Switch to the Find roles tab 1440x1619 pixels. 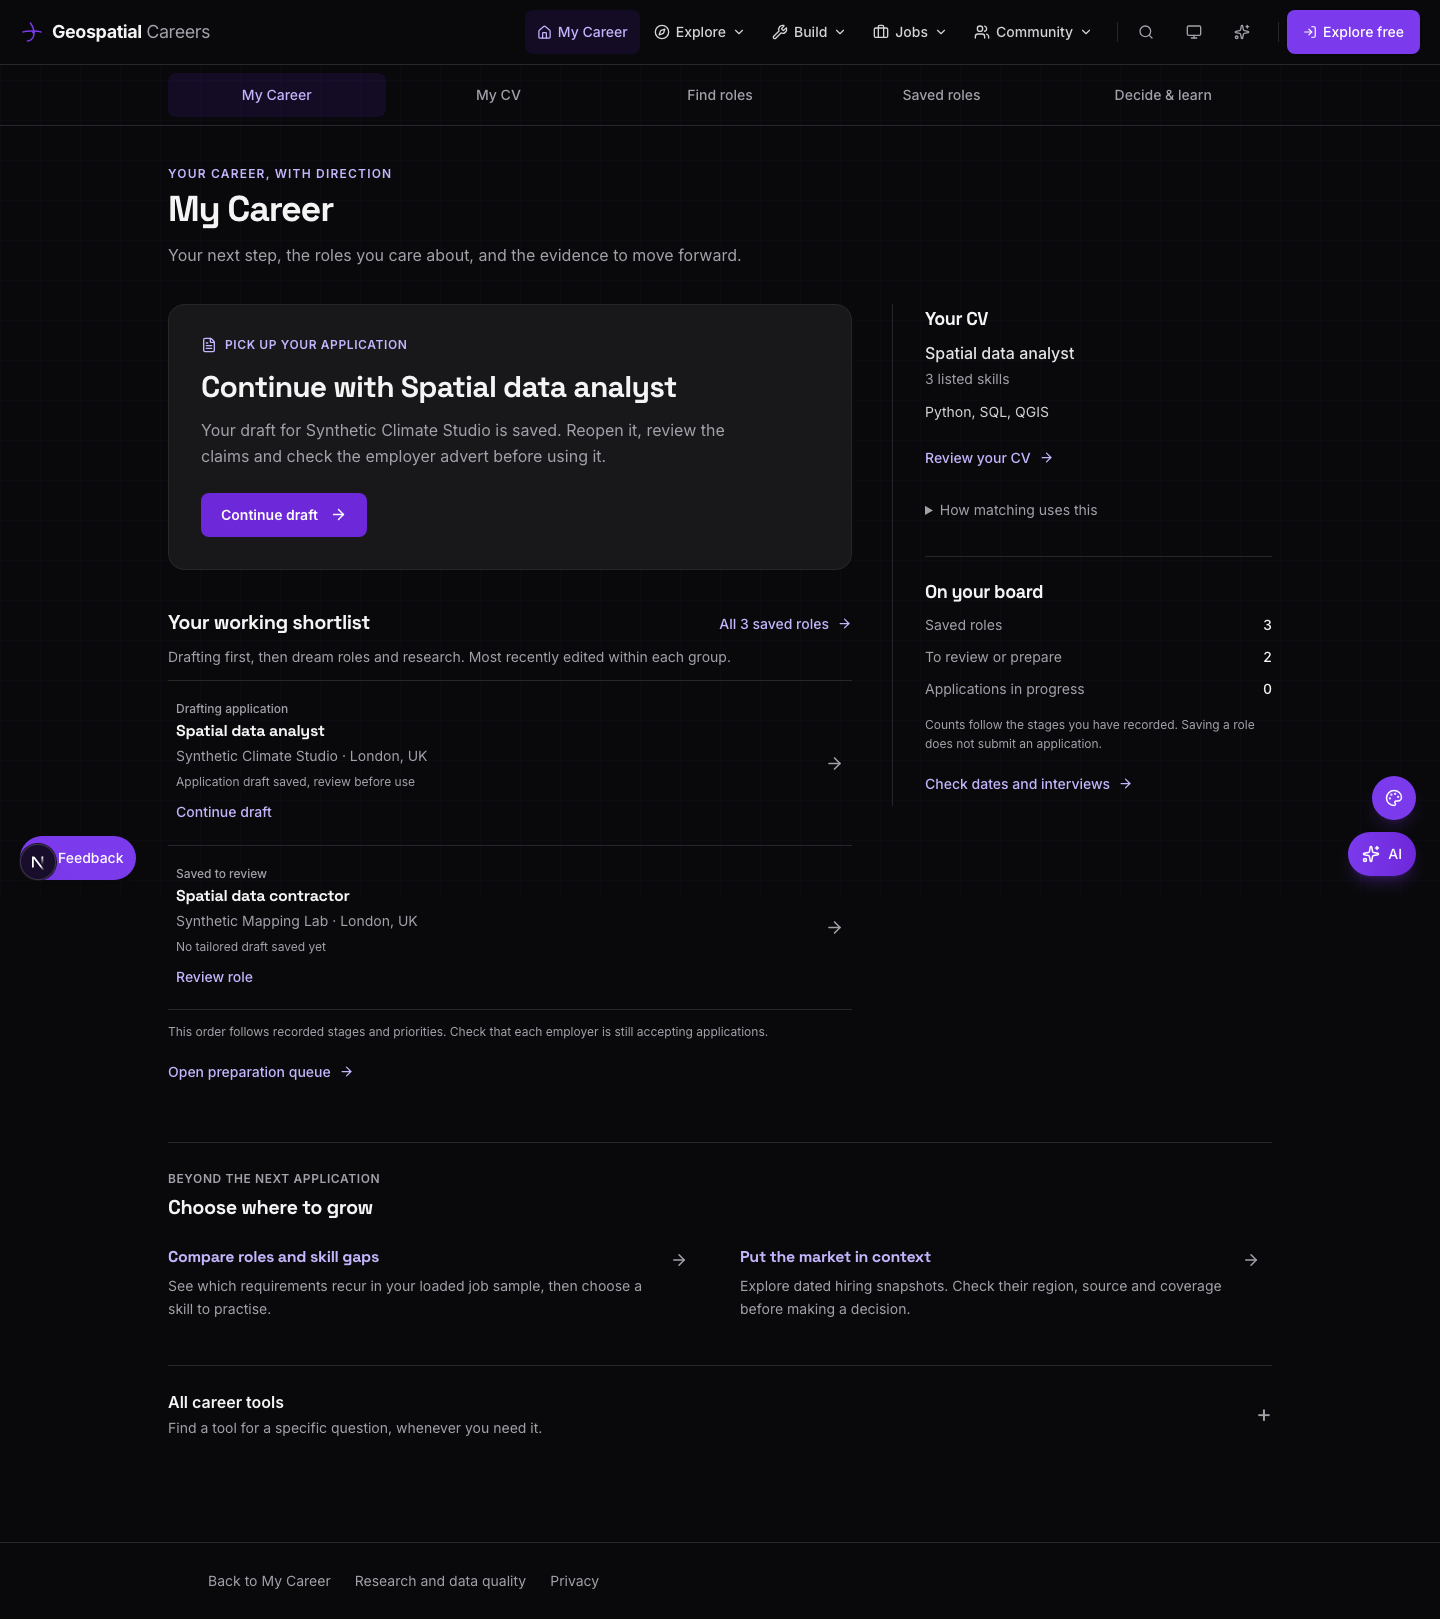click(720, 95)
